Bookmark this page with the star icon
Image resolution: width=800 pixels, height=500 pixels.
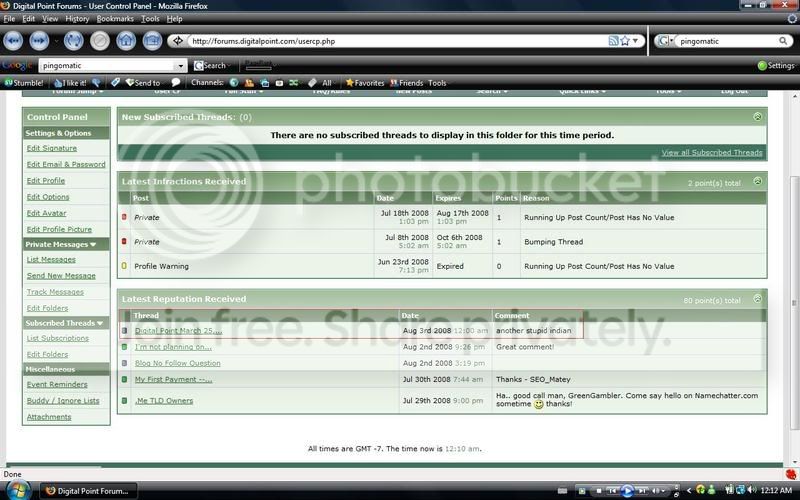point(625,41)
